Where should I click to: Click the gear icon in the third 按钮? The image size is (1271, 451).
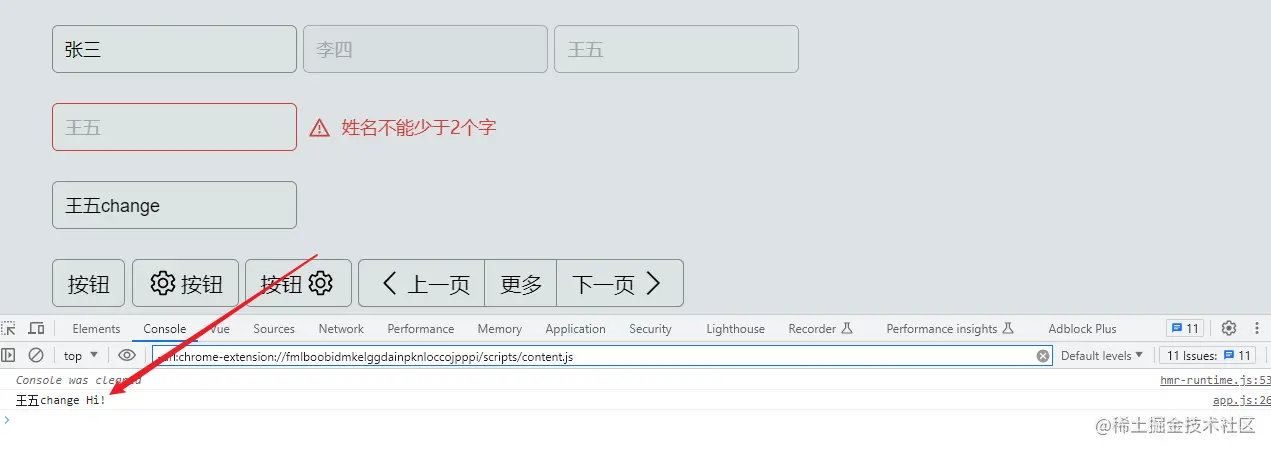320,284
